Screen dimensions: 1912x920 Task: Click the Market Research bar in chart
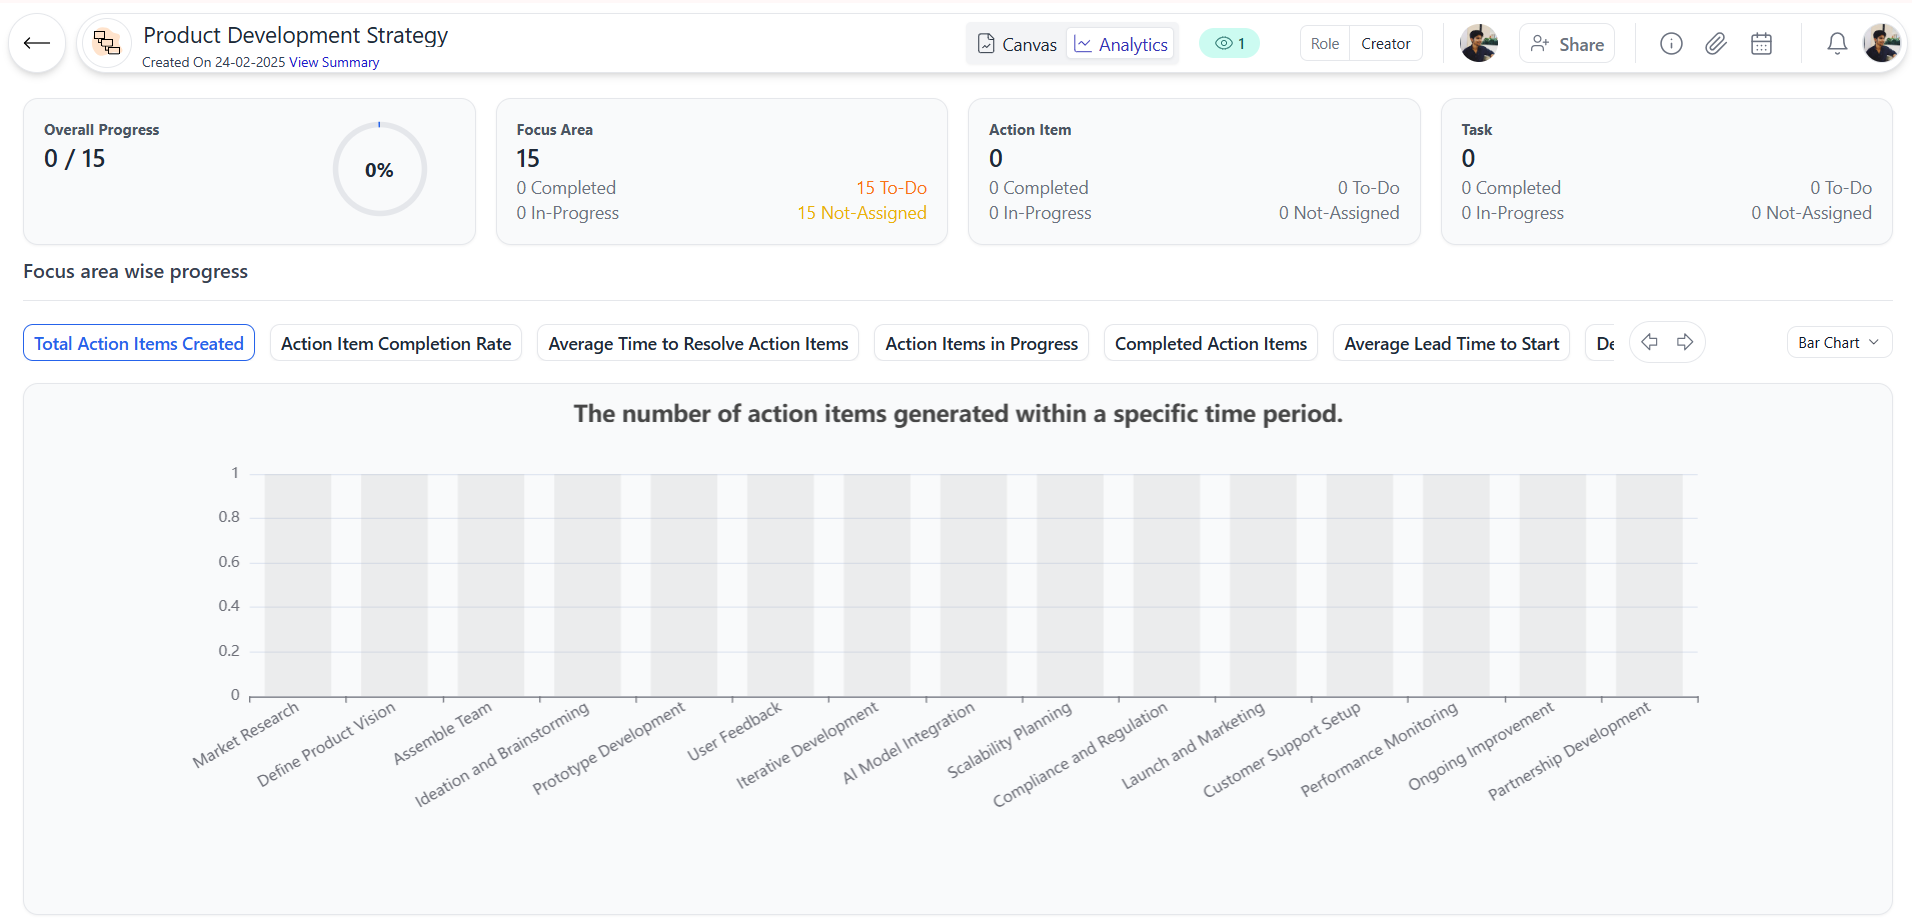pos(297,585)
